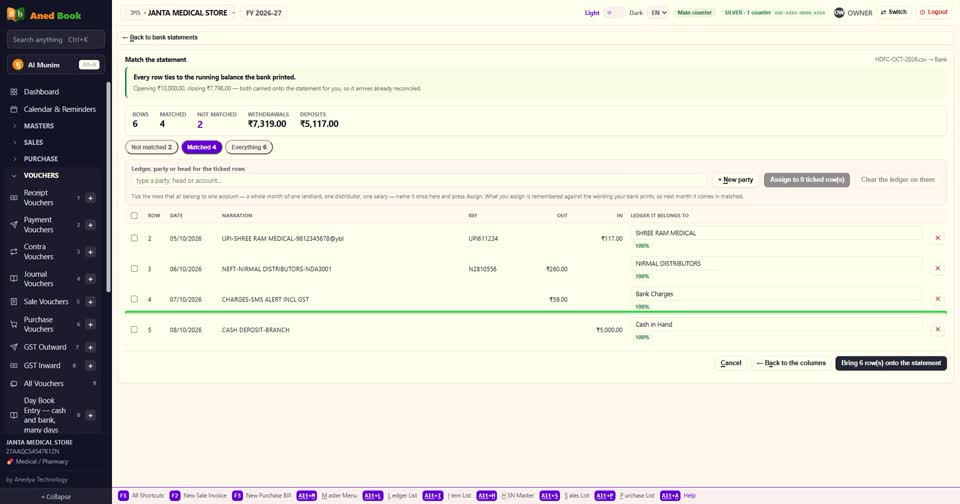Click the + New party button

pos(735,179)
